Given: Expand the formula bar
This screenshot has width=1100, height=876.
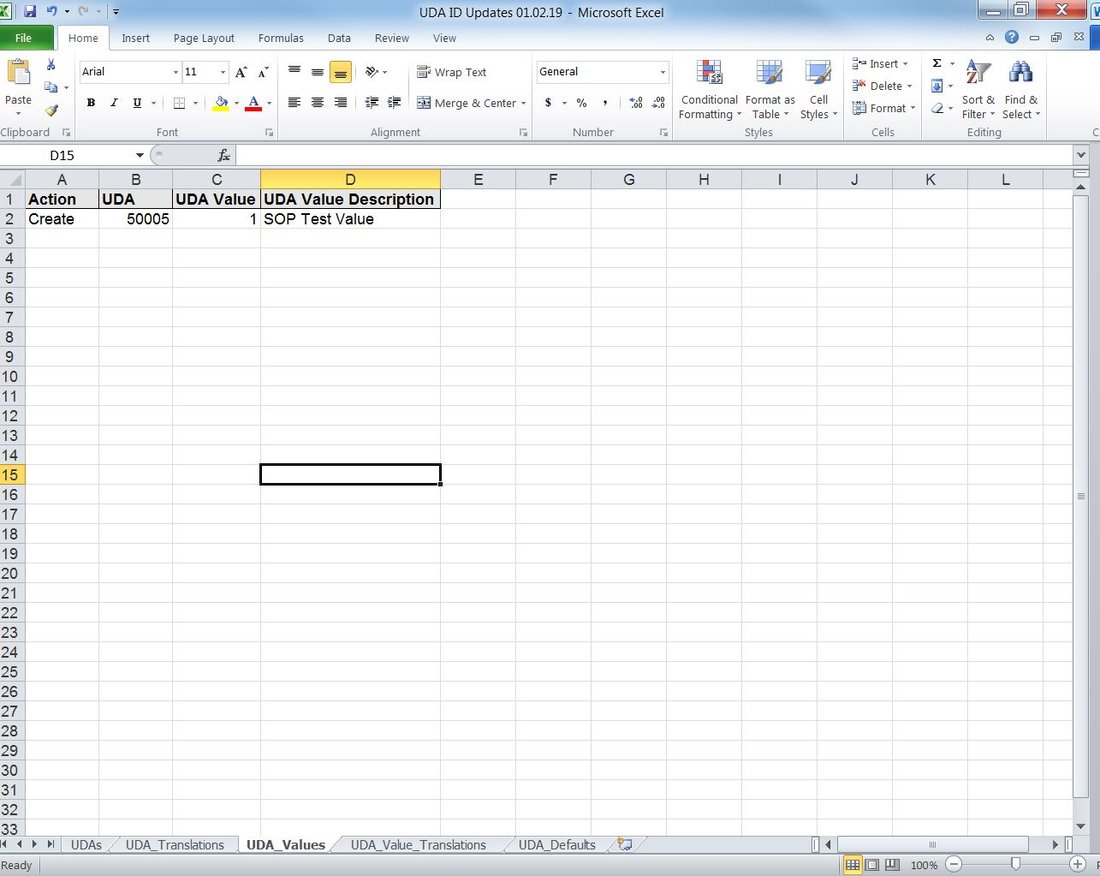Looking at the screenshot, I should click(x=1080, y=155).
